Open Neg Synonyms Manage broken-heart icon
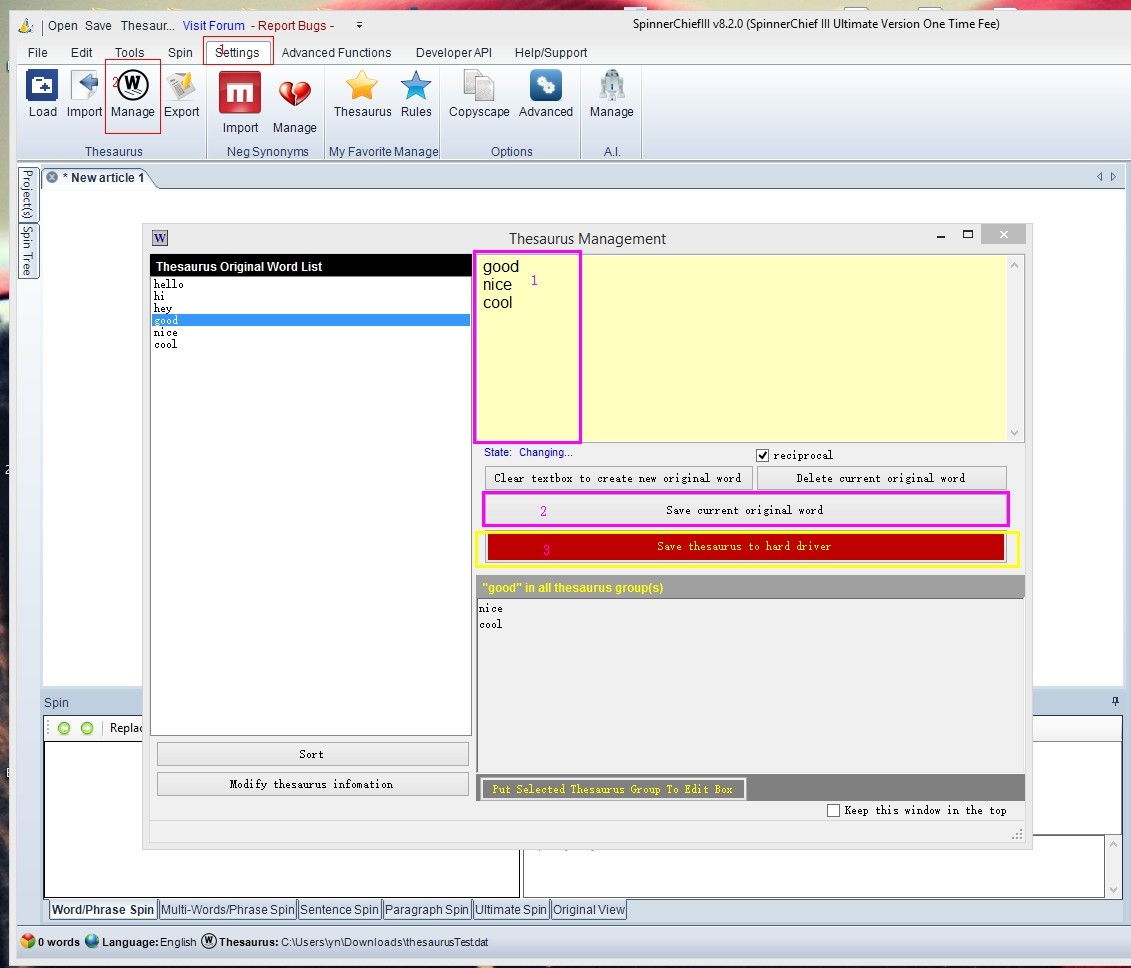1131x968 pixels. [x=294, y=101]
